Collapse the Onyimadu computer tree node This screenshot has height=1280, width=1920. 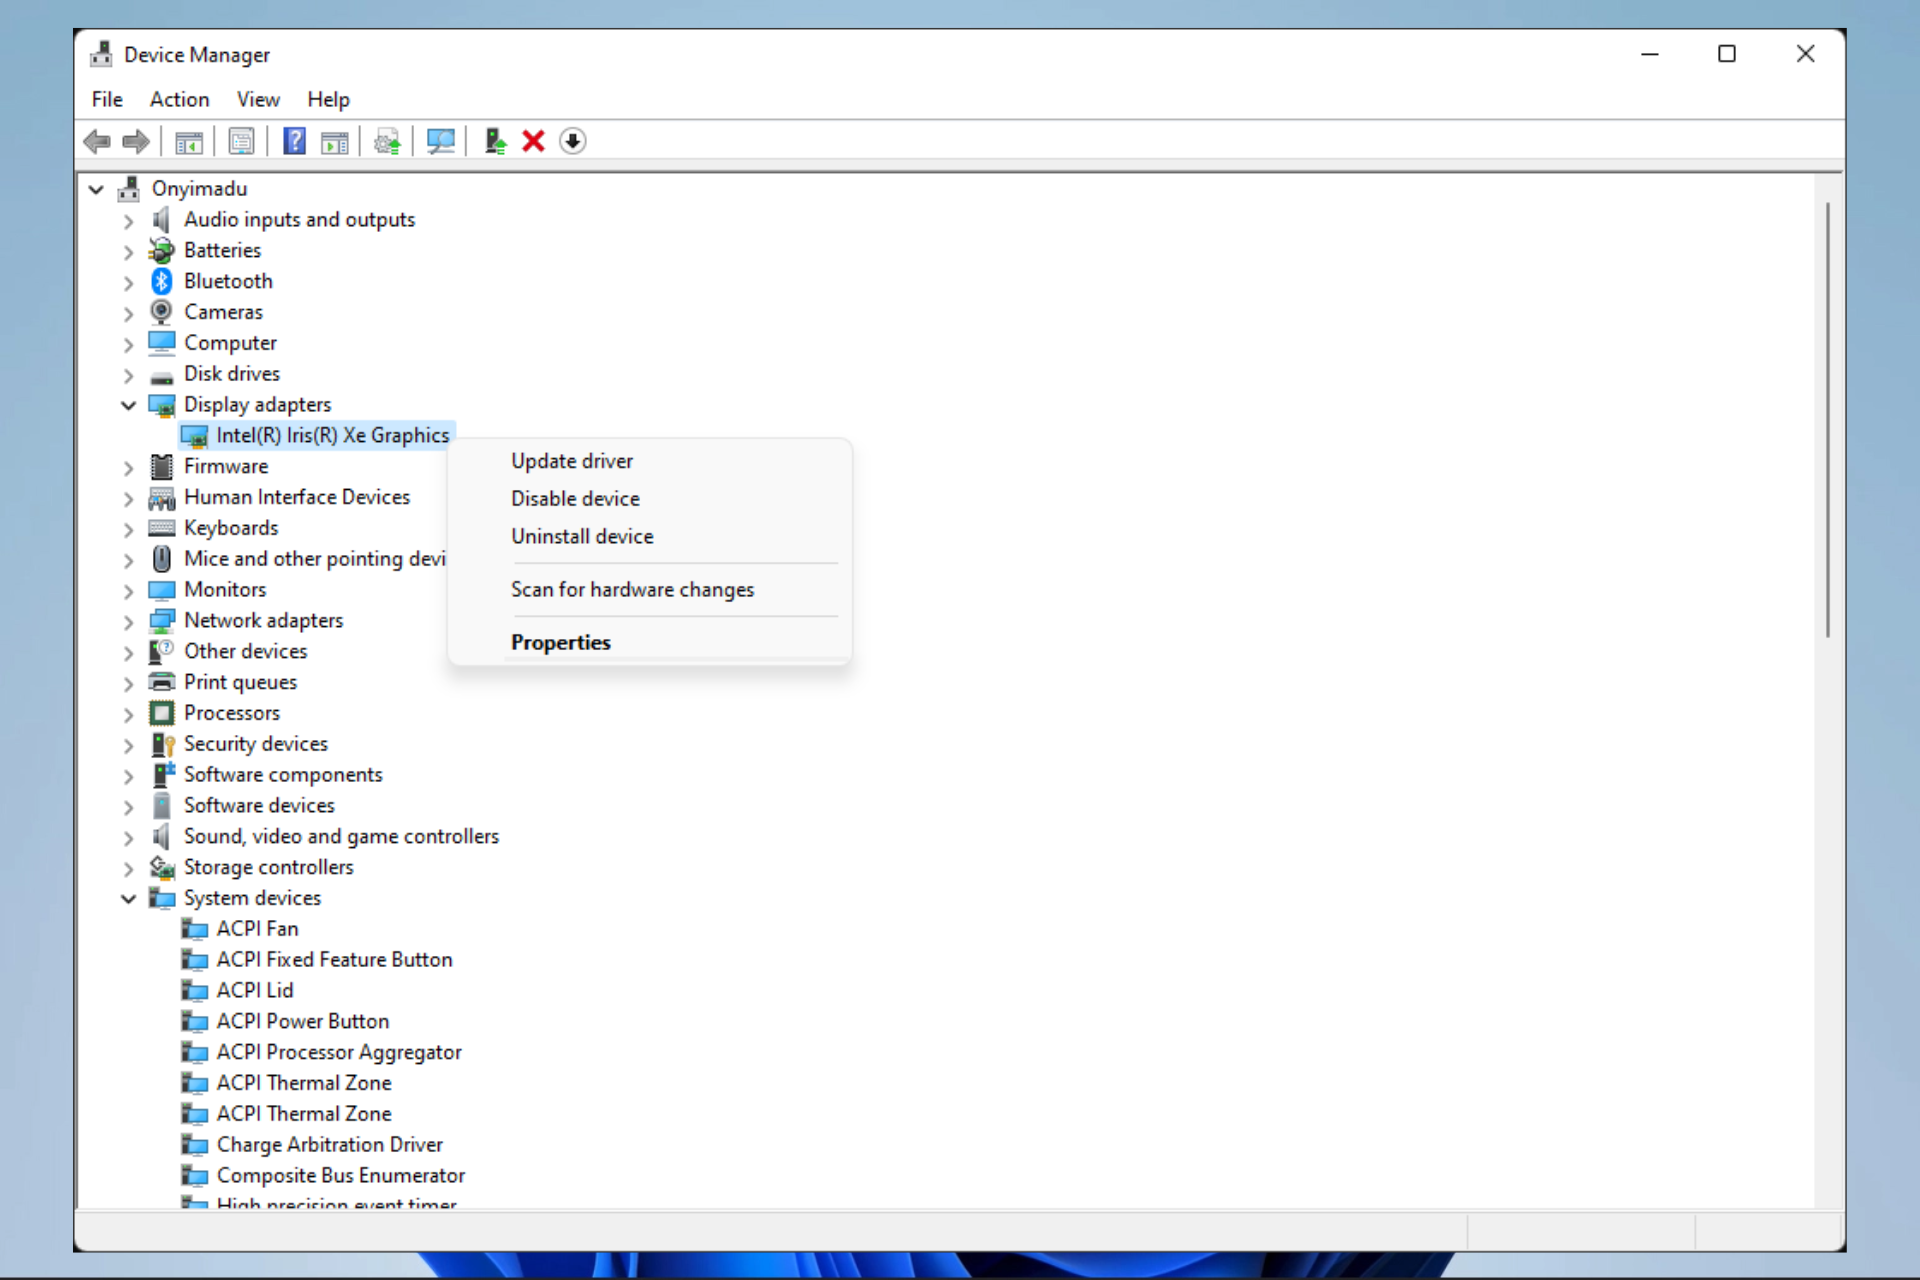click(94, 187)
